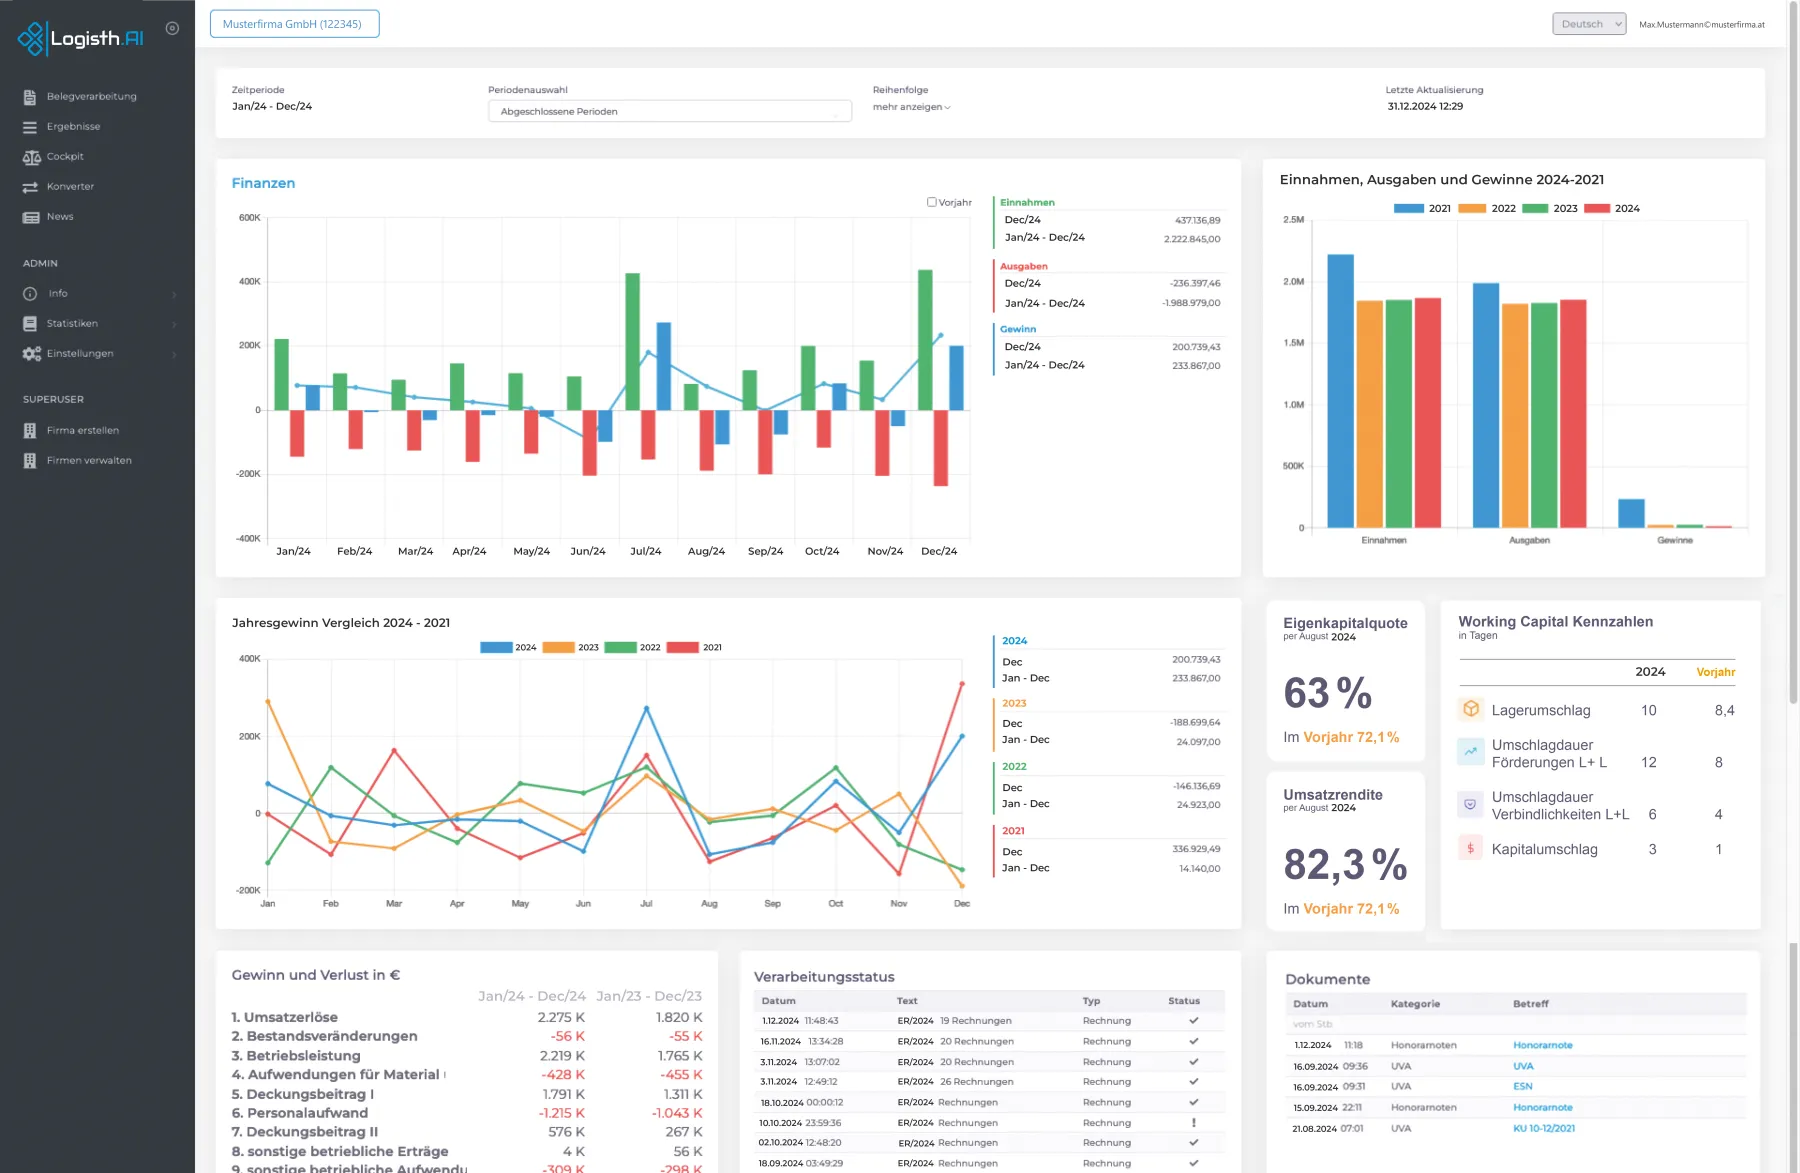Viewport: 1800px width, 1173px height.
Task: Click the Logisth.AI logo
Action: pyautogui.click(x=81, y=39)
